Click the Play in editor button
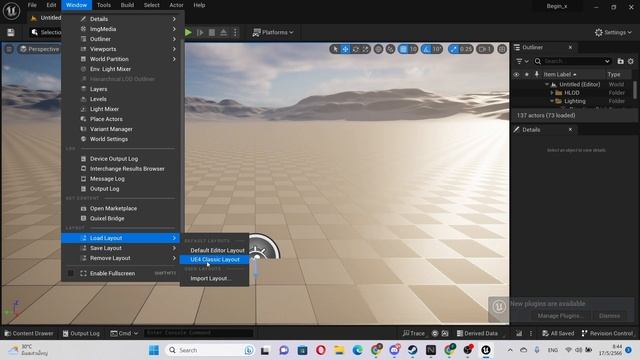The image size is (640, 360). [x=188, y=32]
